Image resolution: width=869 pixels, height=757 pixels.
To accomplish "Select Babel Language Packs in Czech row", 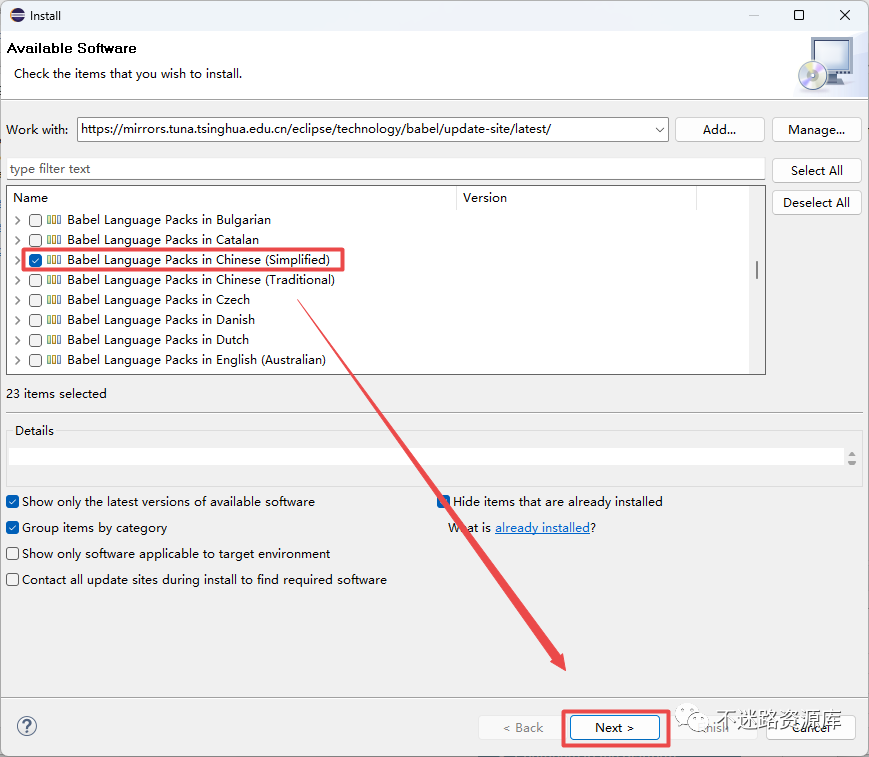I will point(159,300).
